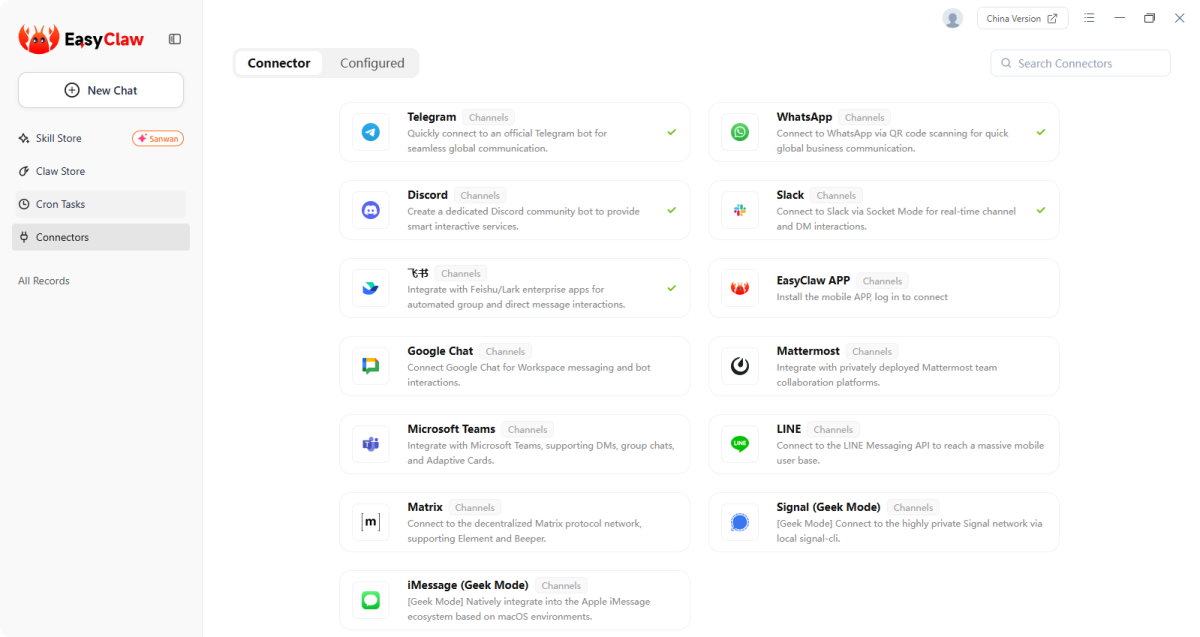Screen dimensions: 1200x637
Task: Select the Microsoft Teams icon
Action: tap(371, 444)
